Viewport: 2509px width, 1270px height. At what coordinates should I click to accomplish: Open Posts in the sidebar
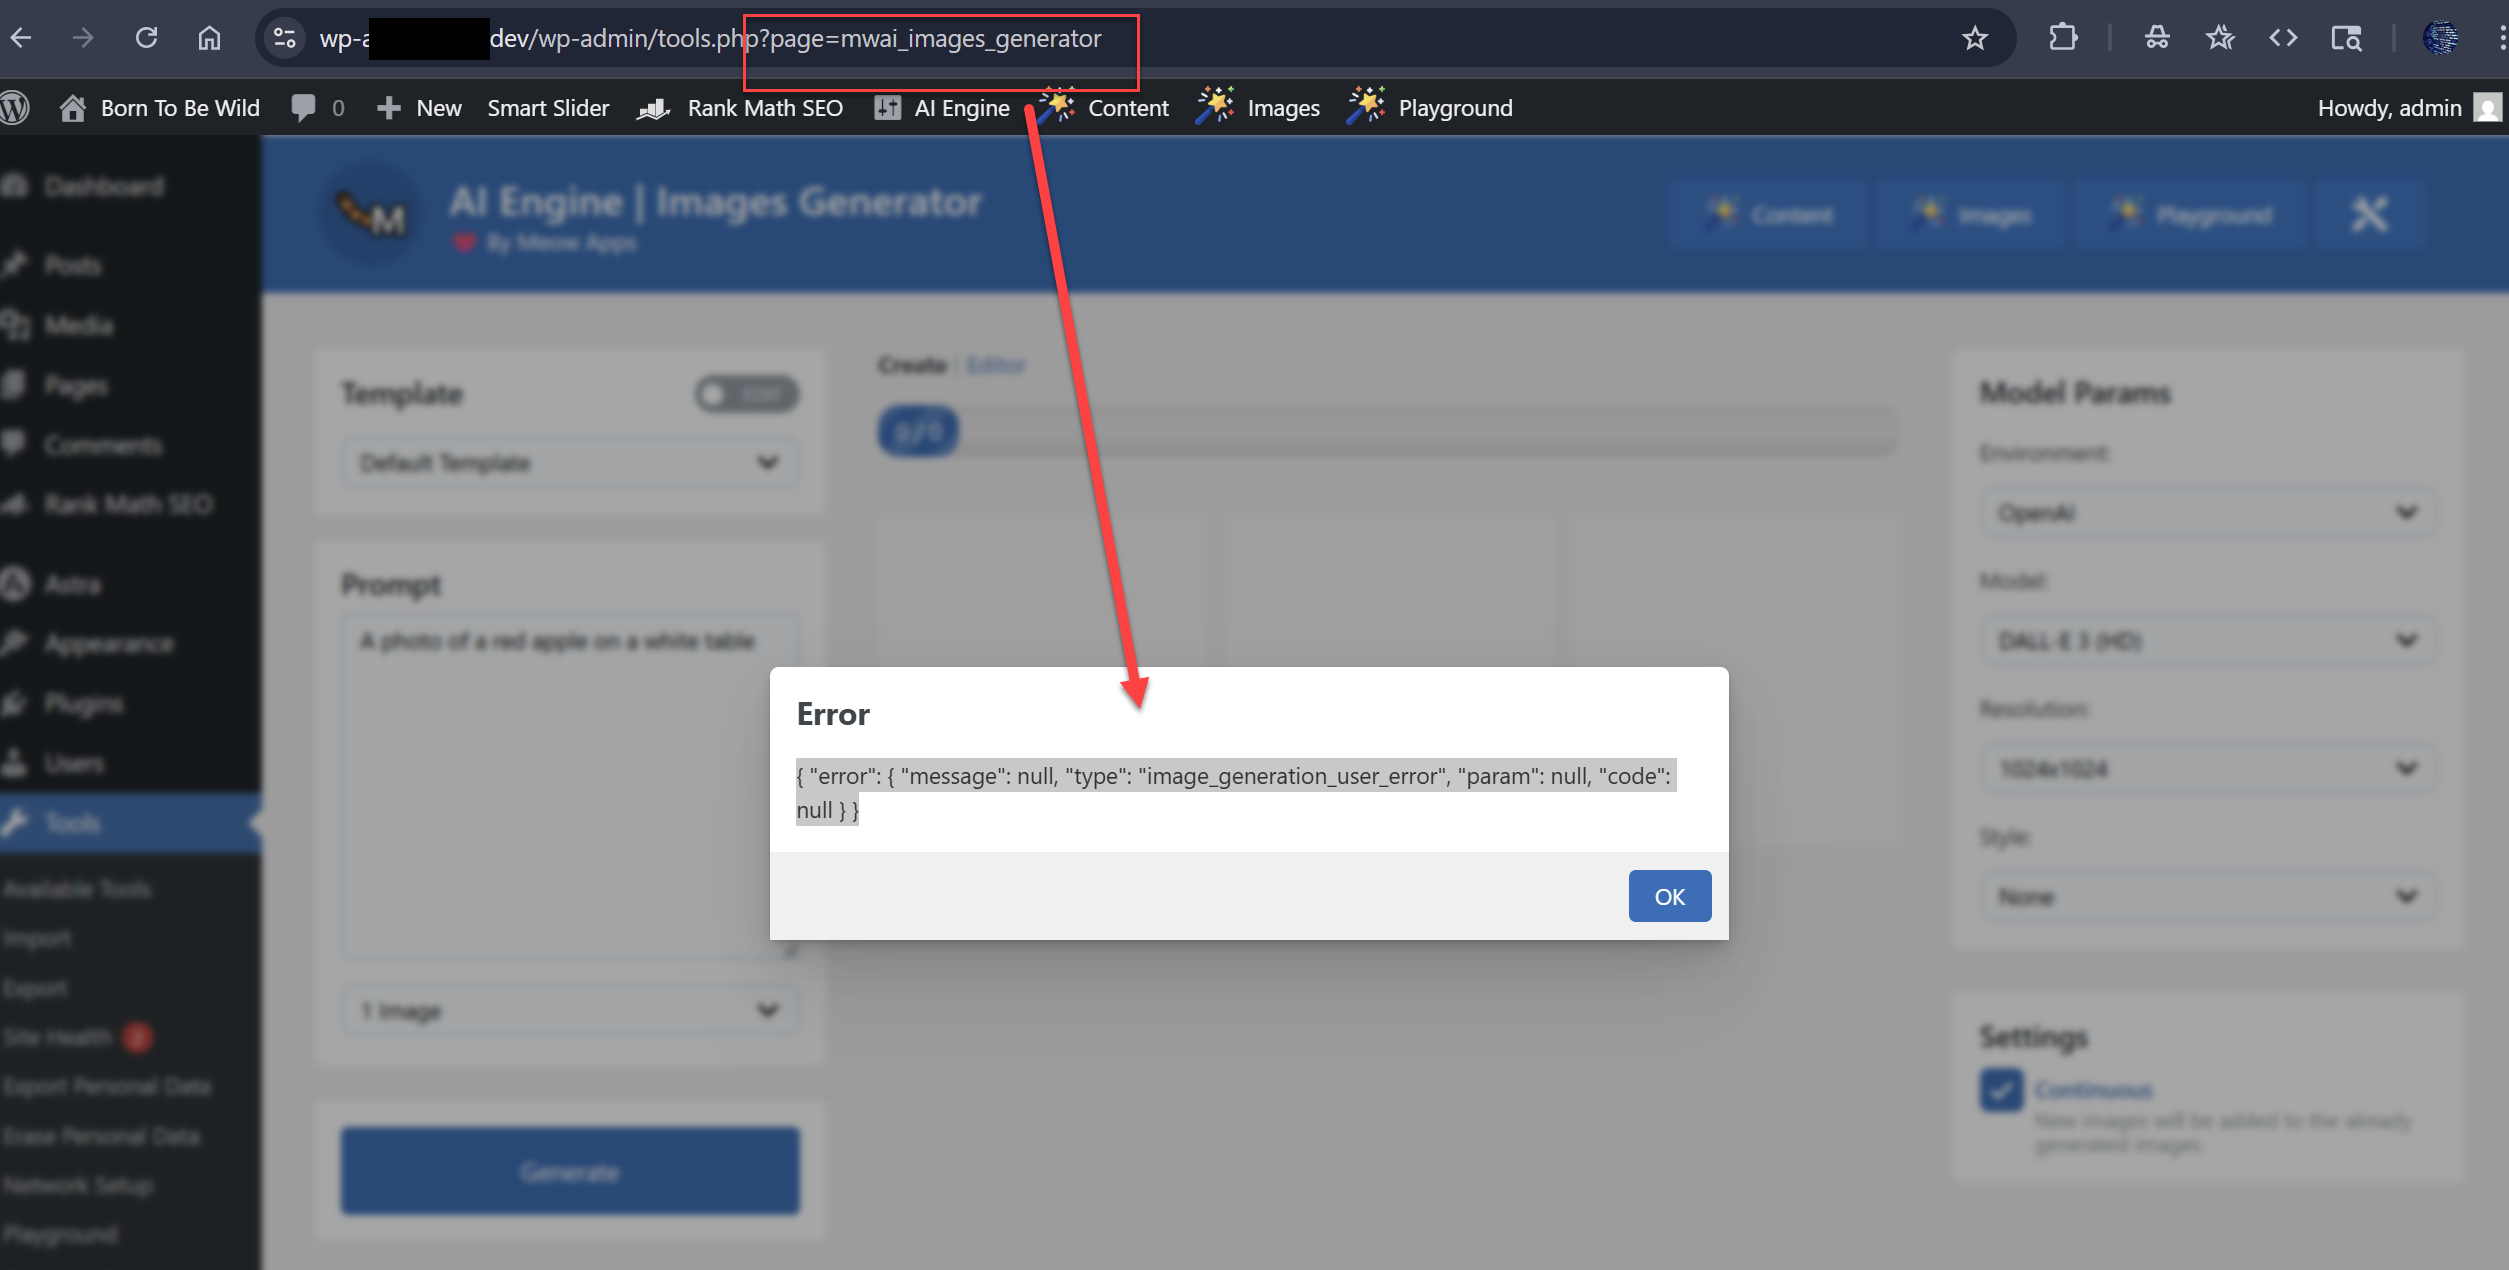click(72, 265)
